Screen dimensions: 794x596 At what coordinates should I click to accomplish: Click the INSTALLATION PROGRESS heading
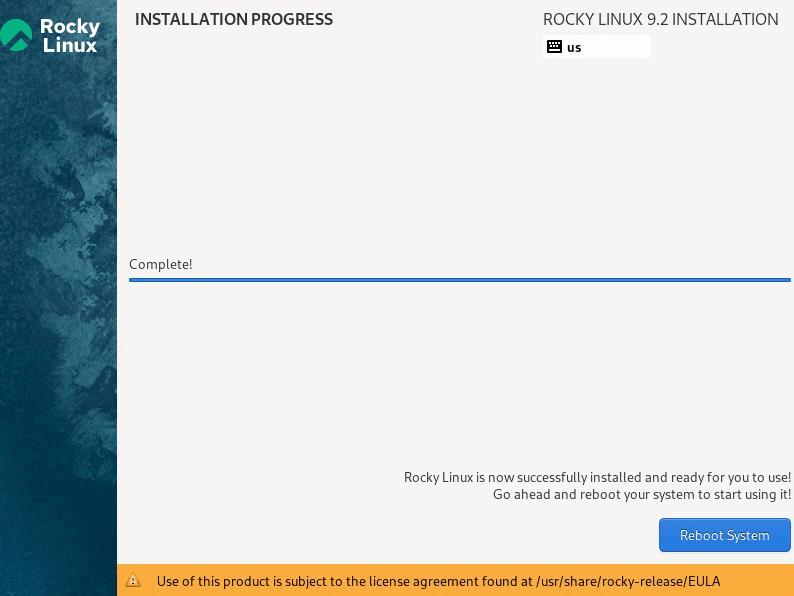coord(234,19)
